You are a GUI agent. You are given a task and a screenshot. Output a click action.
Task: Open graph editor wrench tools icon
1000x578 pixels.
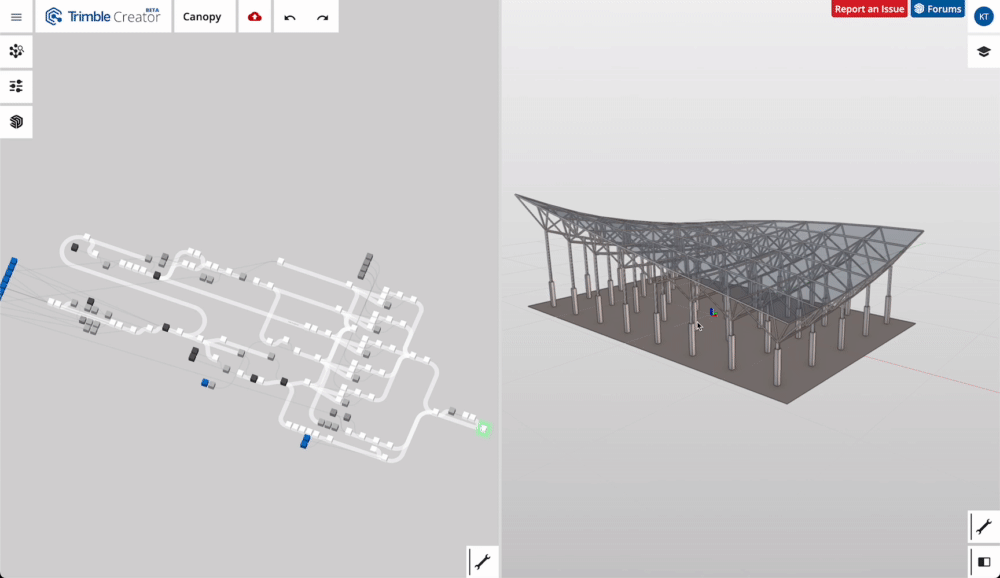[483, 561]
